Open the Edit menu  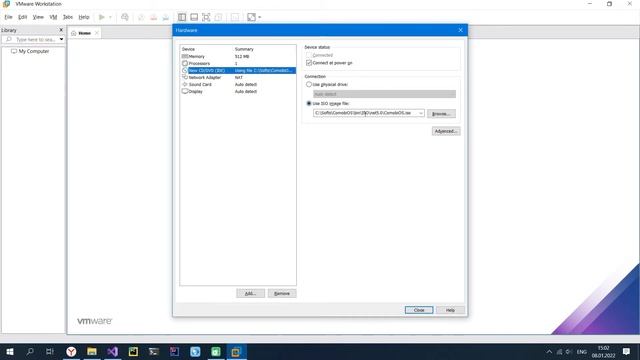22,17
